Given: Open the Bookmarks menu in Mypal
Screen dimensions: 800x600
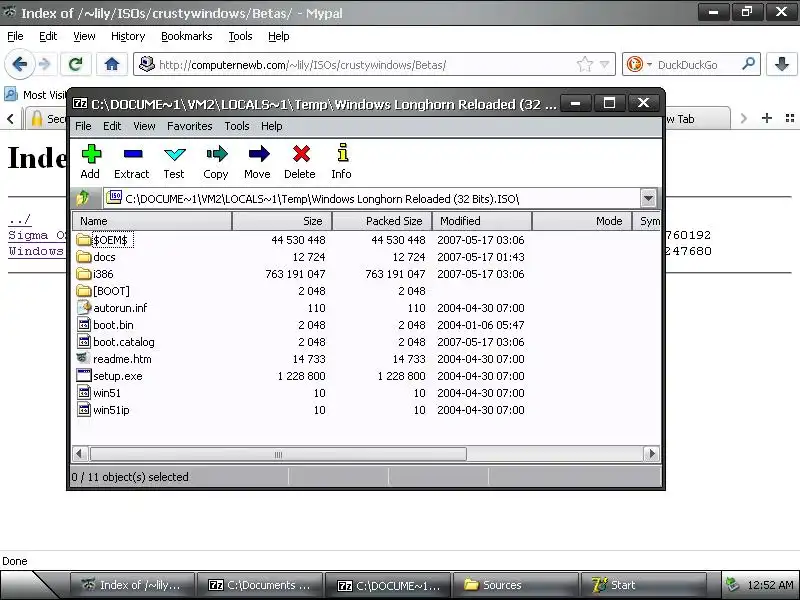Looking at the screenshot, I should pos(187,36).
